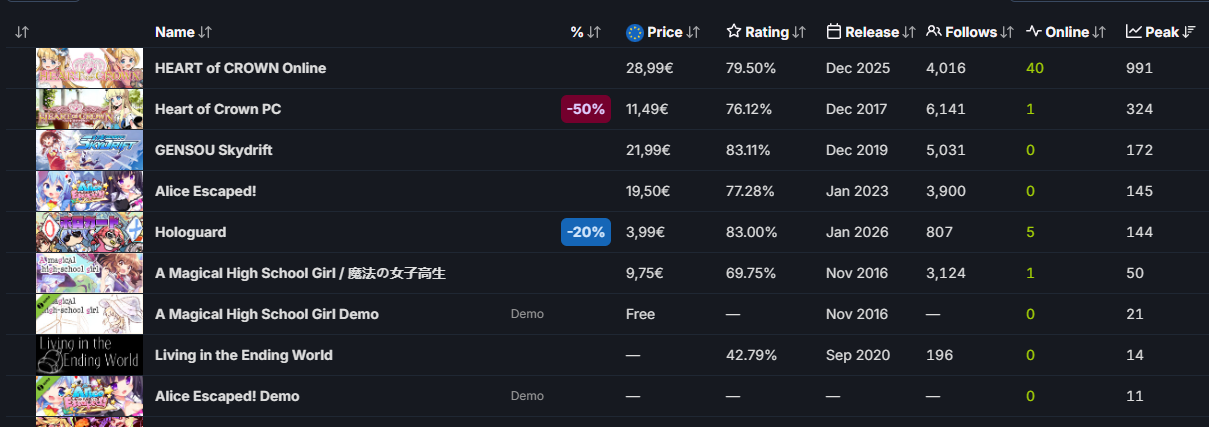Click the pulse icon beside Online
This screenshot has height=427, width=1209.
click(x=1034, y=32)
